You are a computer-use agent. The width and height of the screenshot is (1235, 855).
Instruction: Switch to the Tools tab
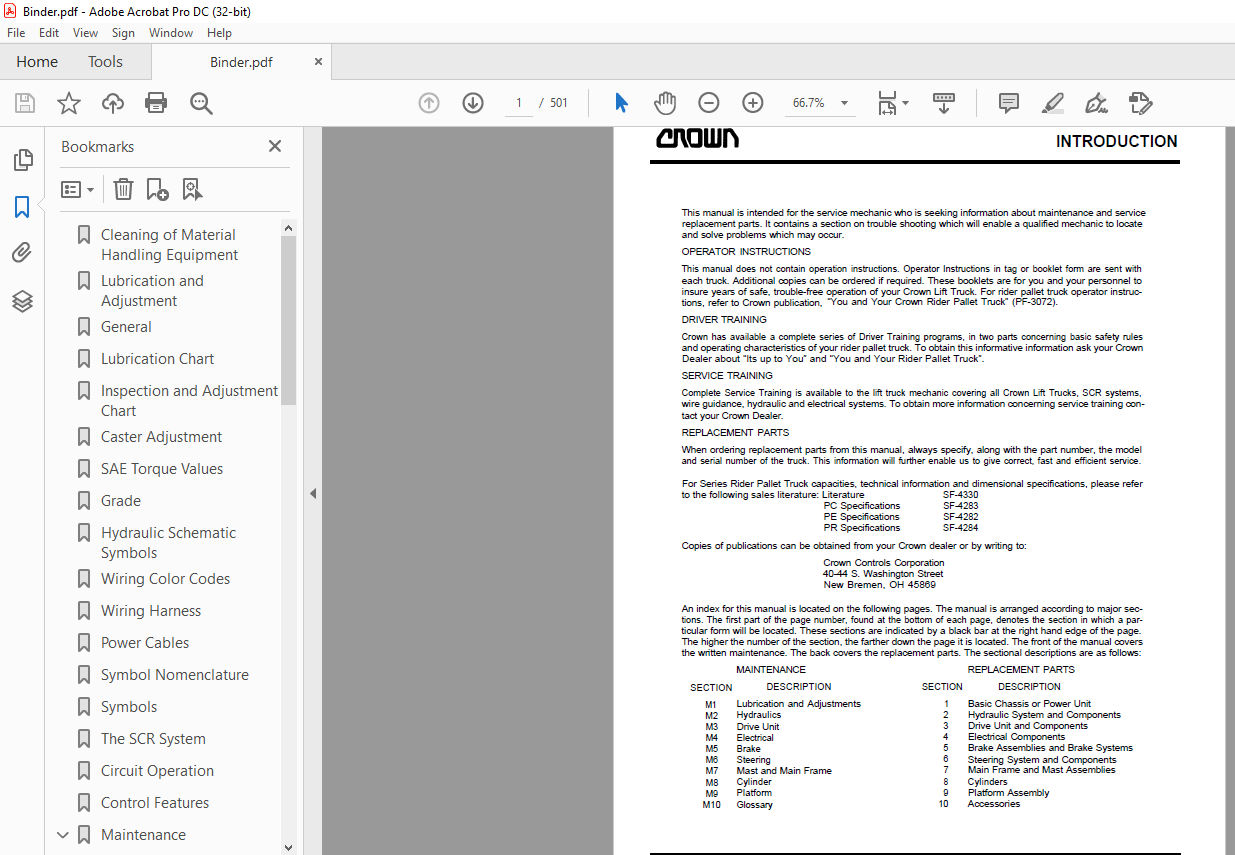pyautogui.click(x=105, y=62)
